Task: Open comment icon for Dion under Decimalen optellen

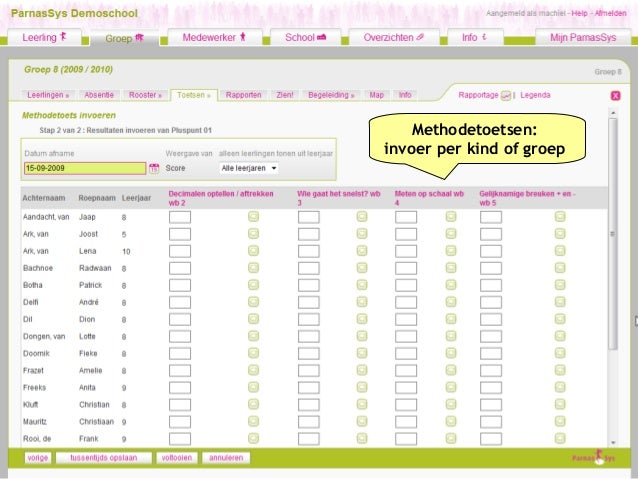Action: pyautogui.click(x=253, y=319)
